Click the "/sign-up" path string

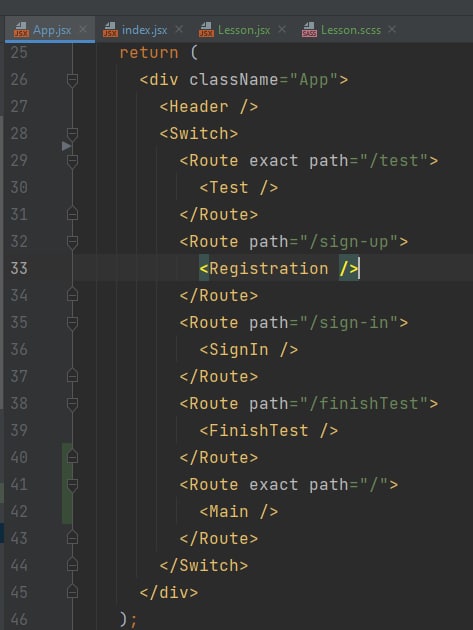[349, 241]
